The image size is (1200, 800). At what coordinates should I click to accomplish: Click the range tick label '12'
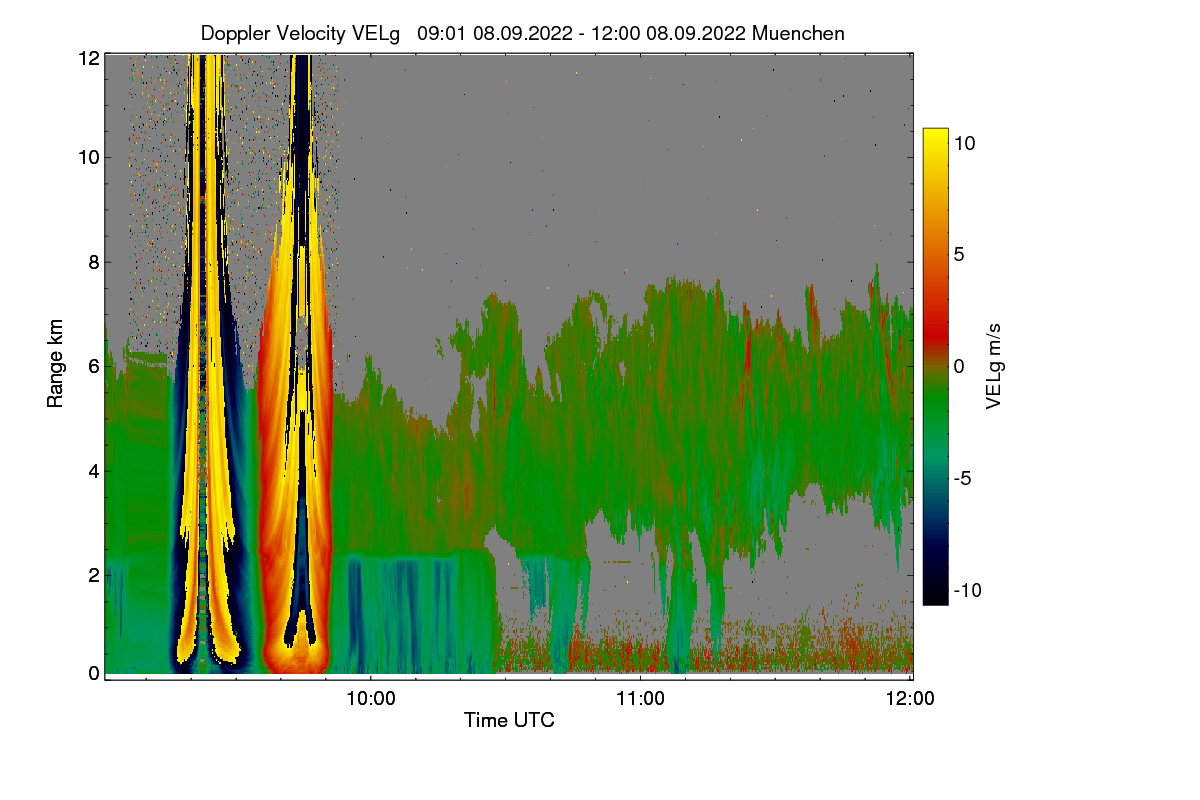(89, 59)
